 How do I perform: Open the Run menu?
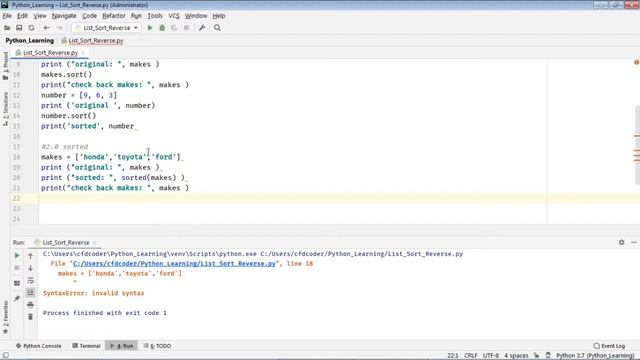click(136, 16)
